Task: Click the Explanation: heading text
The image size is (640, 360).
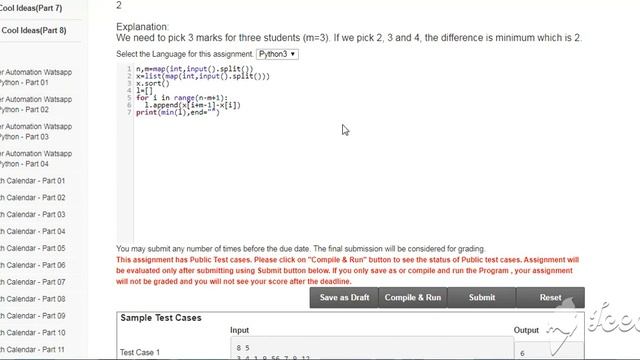Action: 142,27
